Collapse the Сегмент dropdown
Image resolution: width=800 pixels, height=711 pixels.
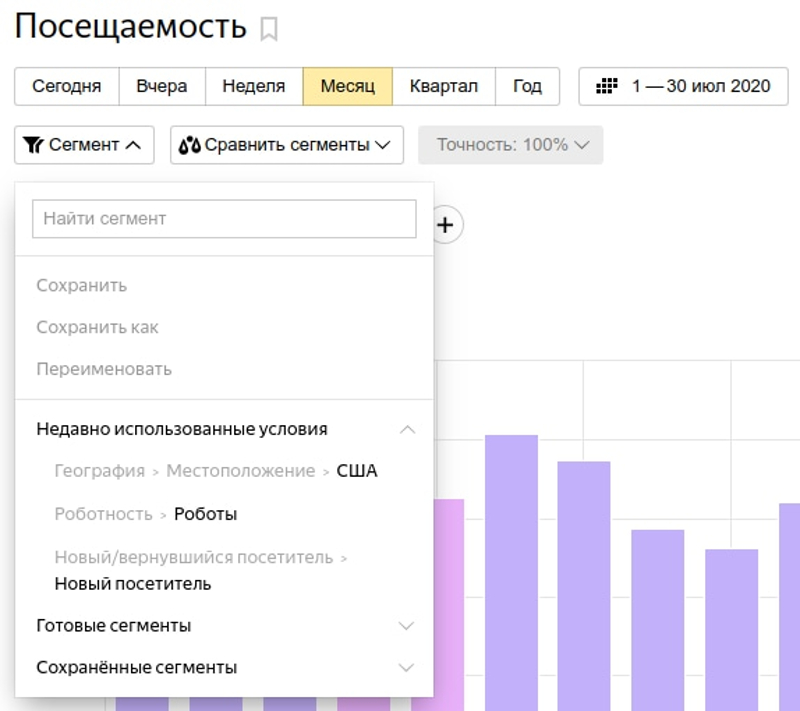coord(84,145)
